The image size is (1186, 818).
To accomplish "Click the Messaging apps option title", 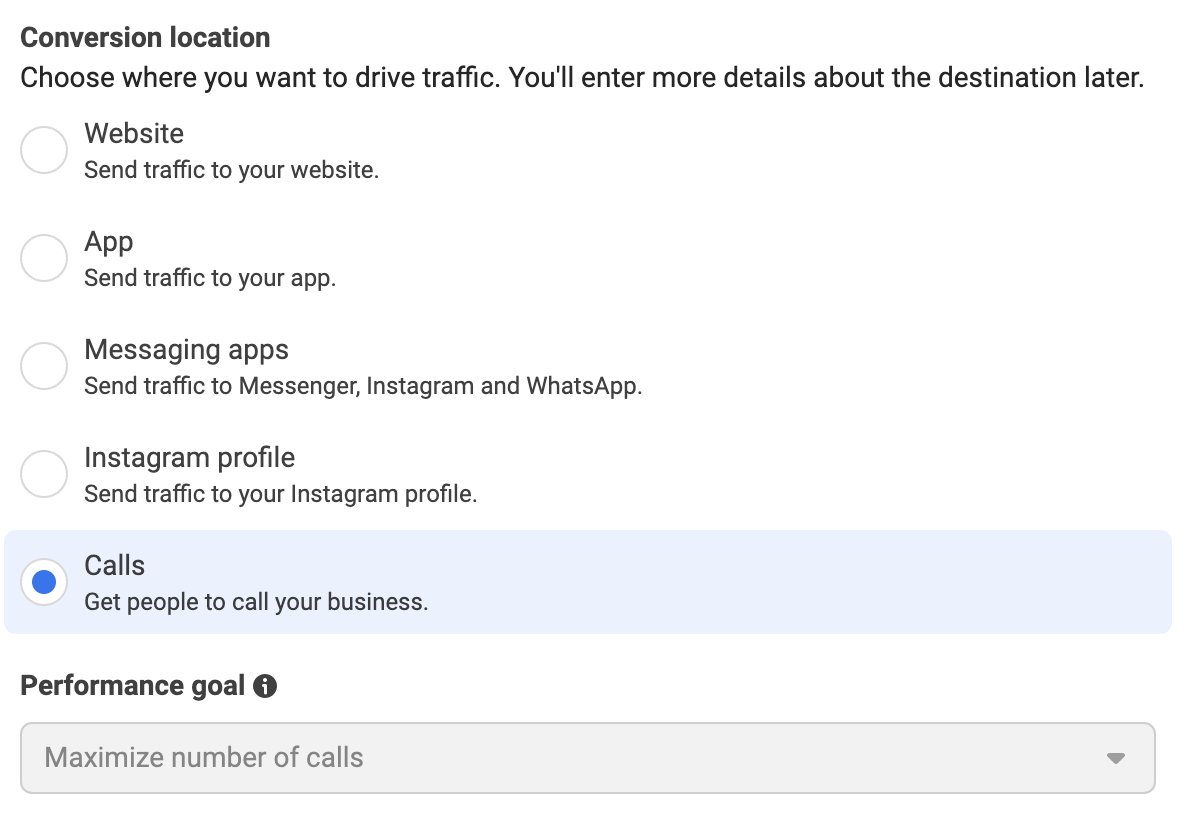I will [x=186, y=350].
